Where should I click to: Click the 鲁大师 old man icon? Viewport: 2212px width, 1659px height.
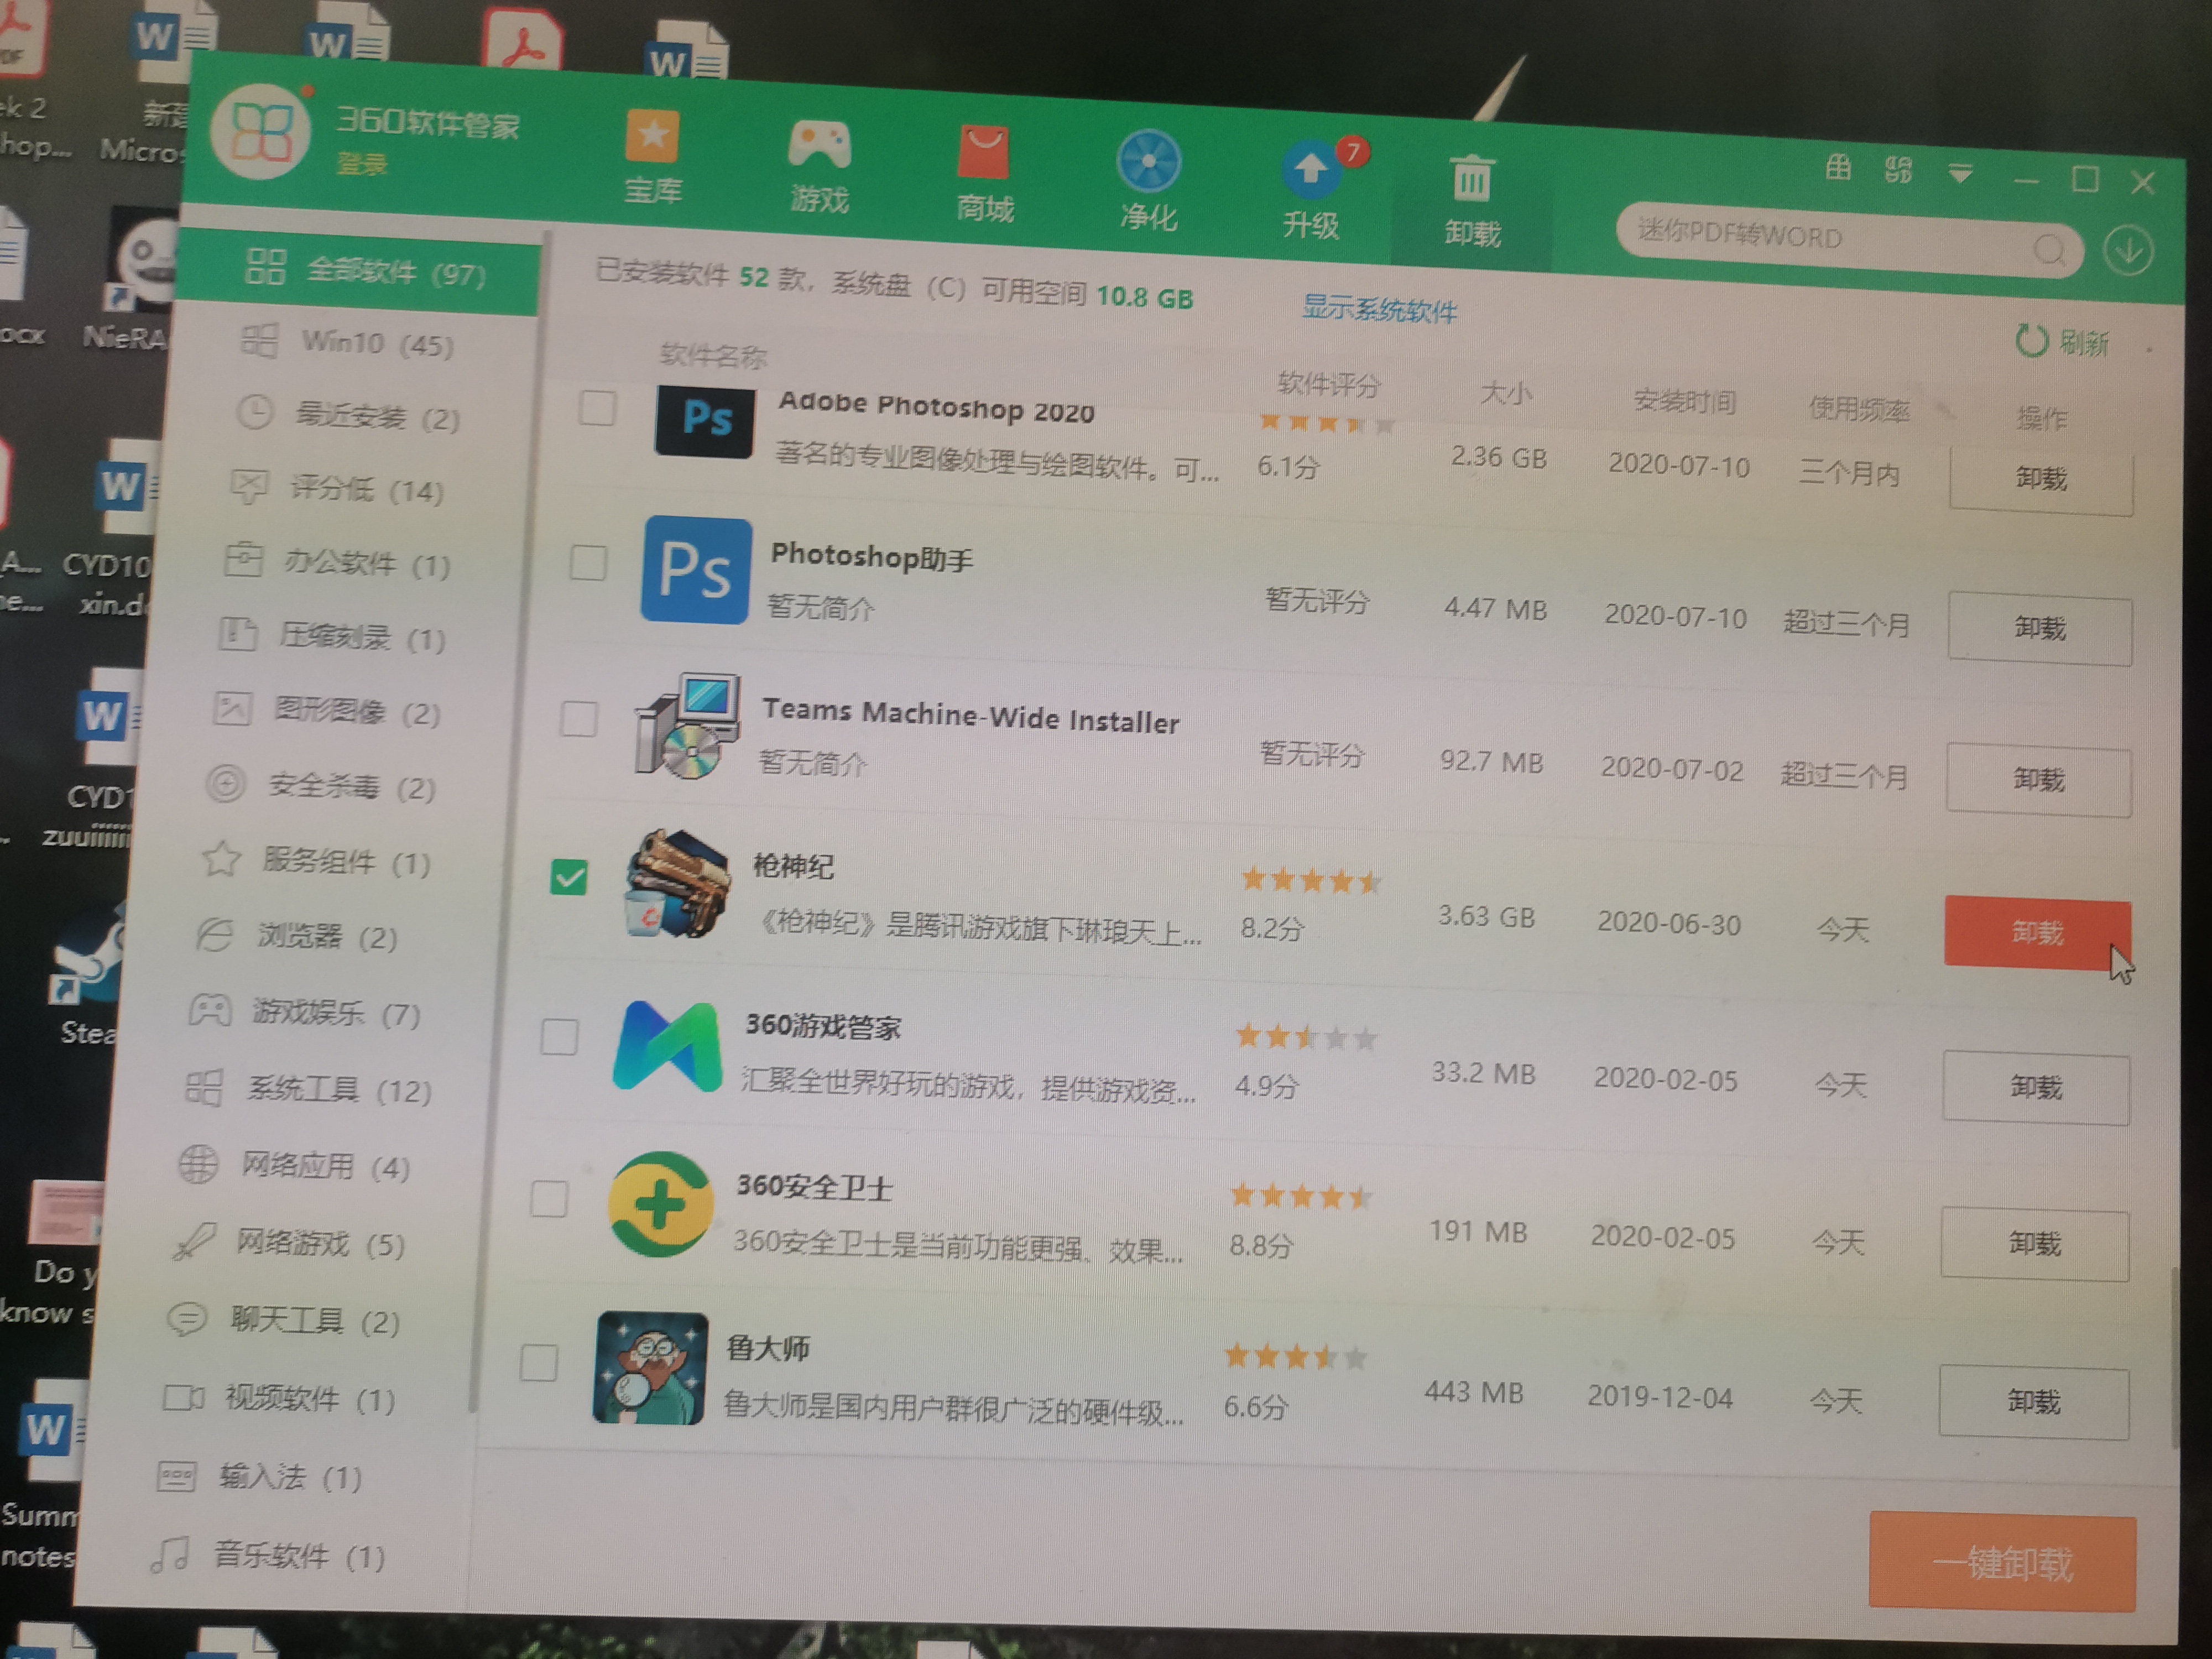651,1368
